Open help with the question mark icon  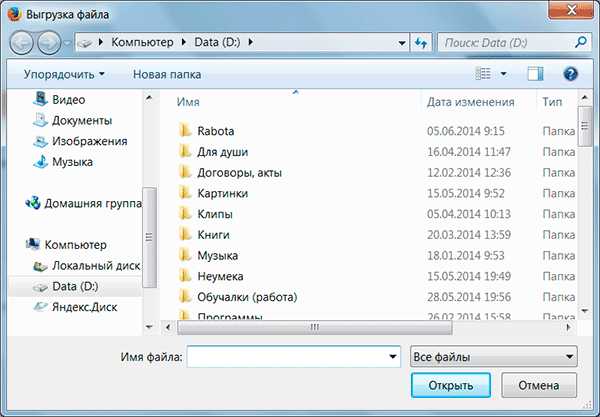571,74
